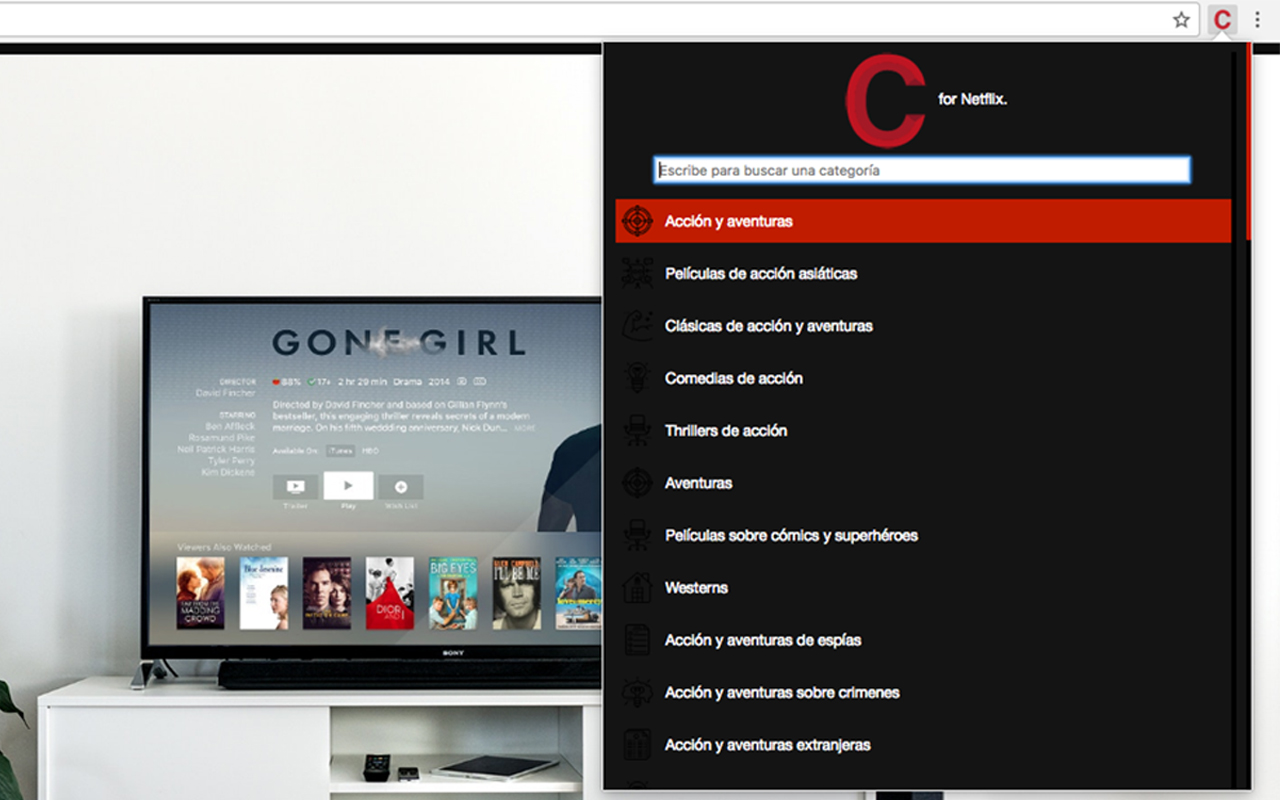Select the Acción y aventuras category

coord(923,221)
